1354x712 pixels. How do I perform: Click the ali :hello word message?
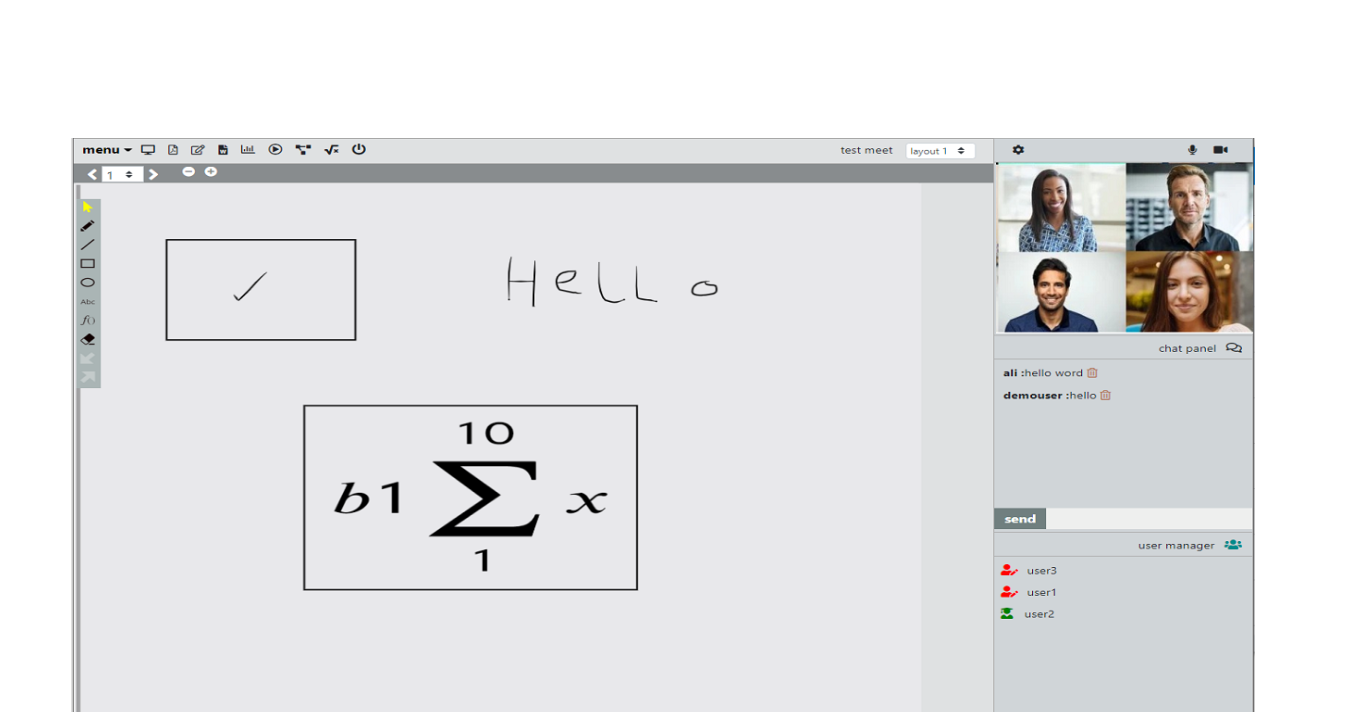(x=1043, y=373)
